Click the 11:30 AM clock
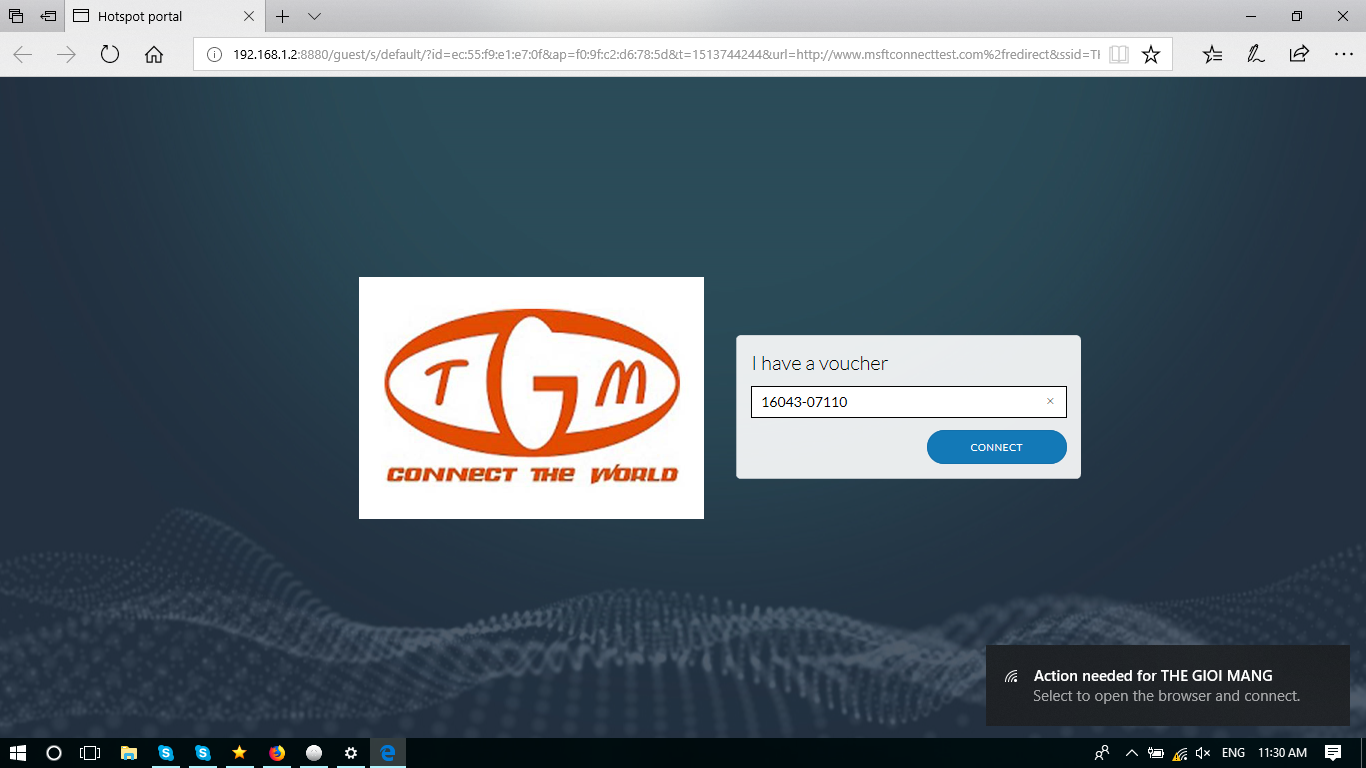The height and width of the screenshot is (768, 1366). (1283, 753)
